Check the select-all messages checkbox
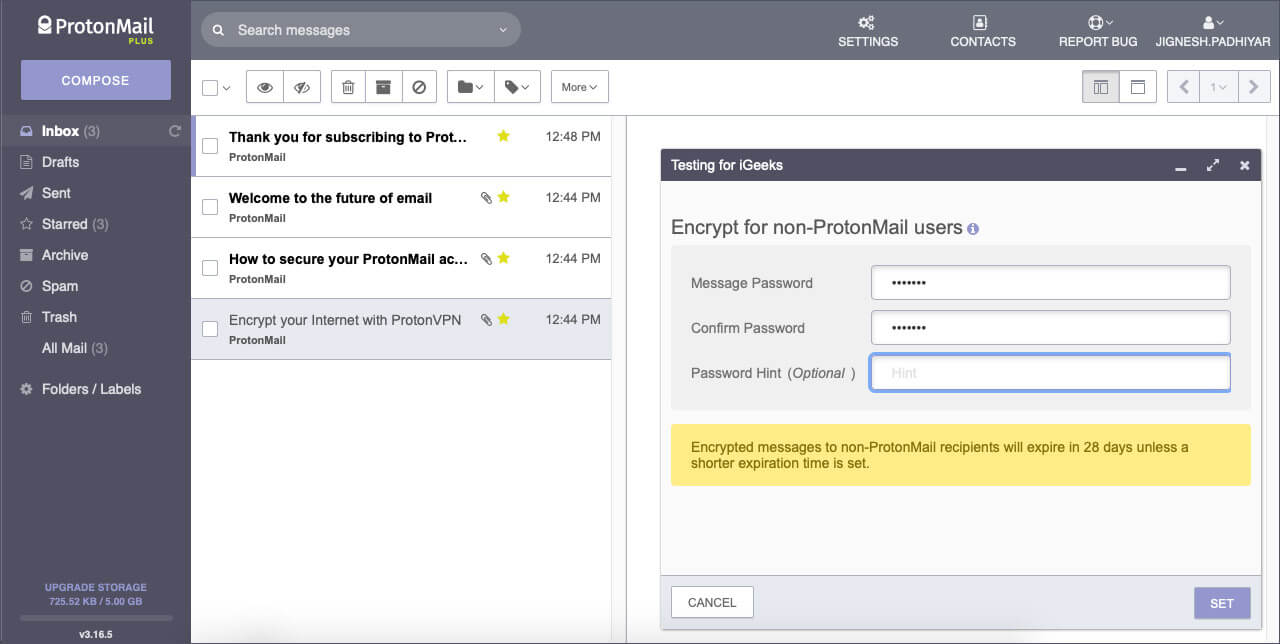Image resolution: width=1280 pixels, height=644 pixels. (210, 88)
